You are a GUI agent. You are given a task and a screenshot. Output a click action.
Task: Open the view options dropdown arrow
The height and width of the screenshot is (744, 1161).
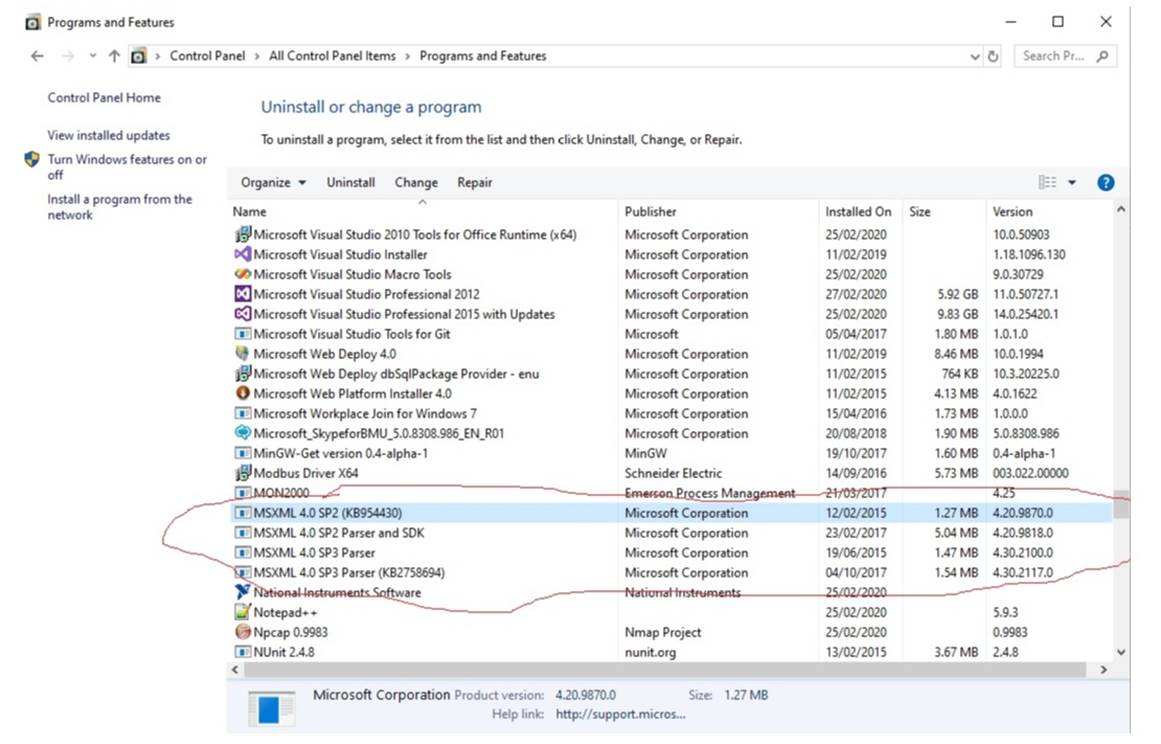click(1071, 183)
